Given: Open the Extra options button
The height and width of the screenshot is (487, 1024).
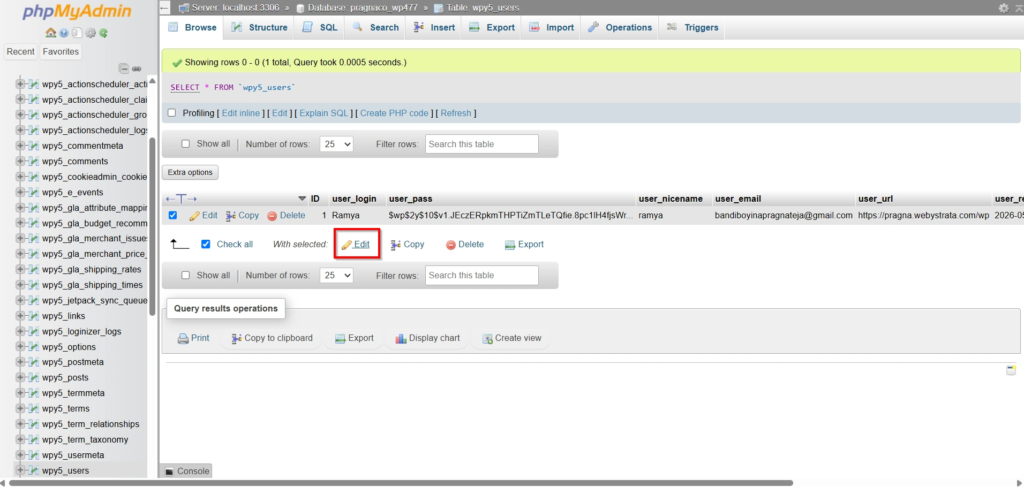Looking at the screenshot, I should (x=190, y=172).
